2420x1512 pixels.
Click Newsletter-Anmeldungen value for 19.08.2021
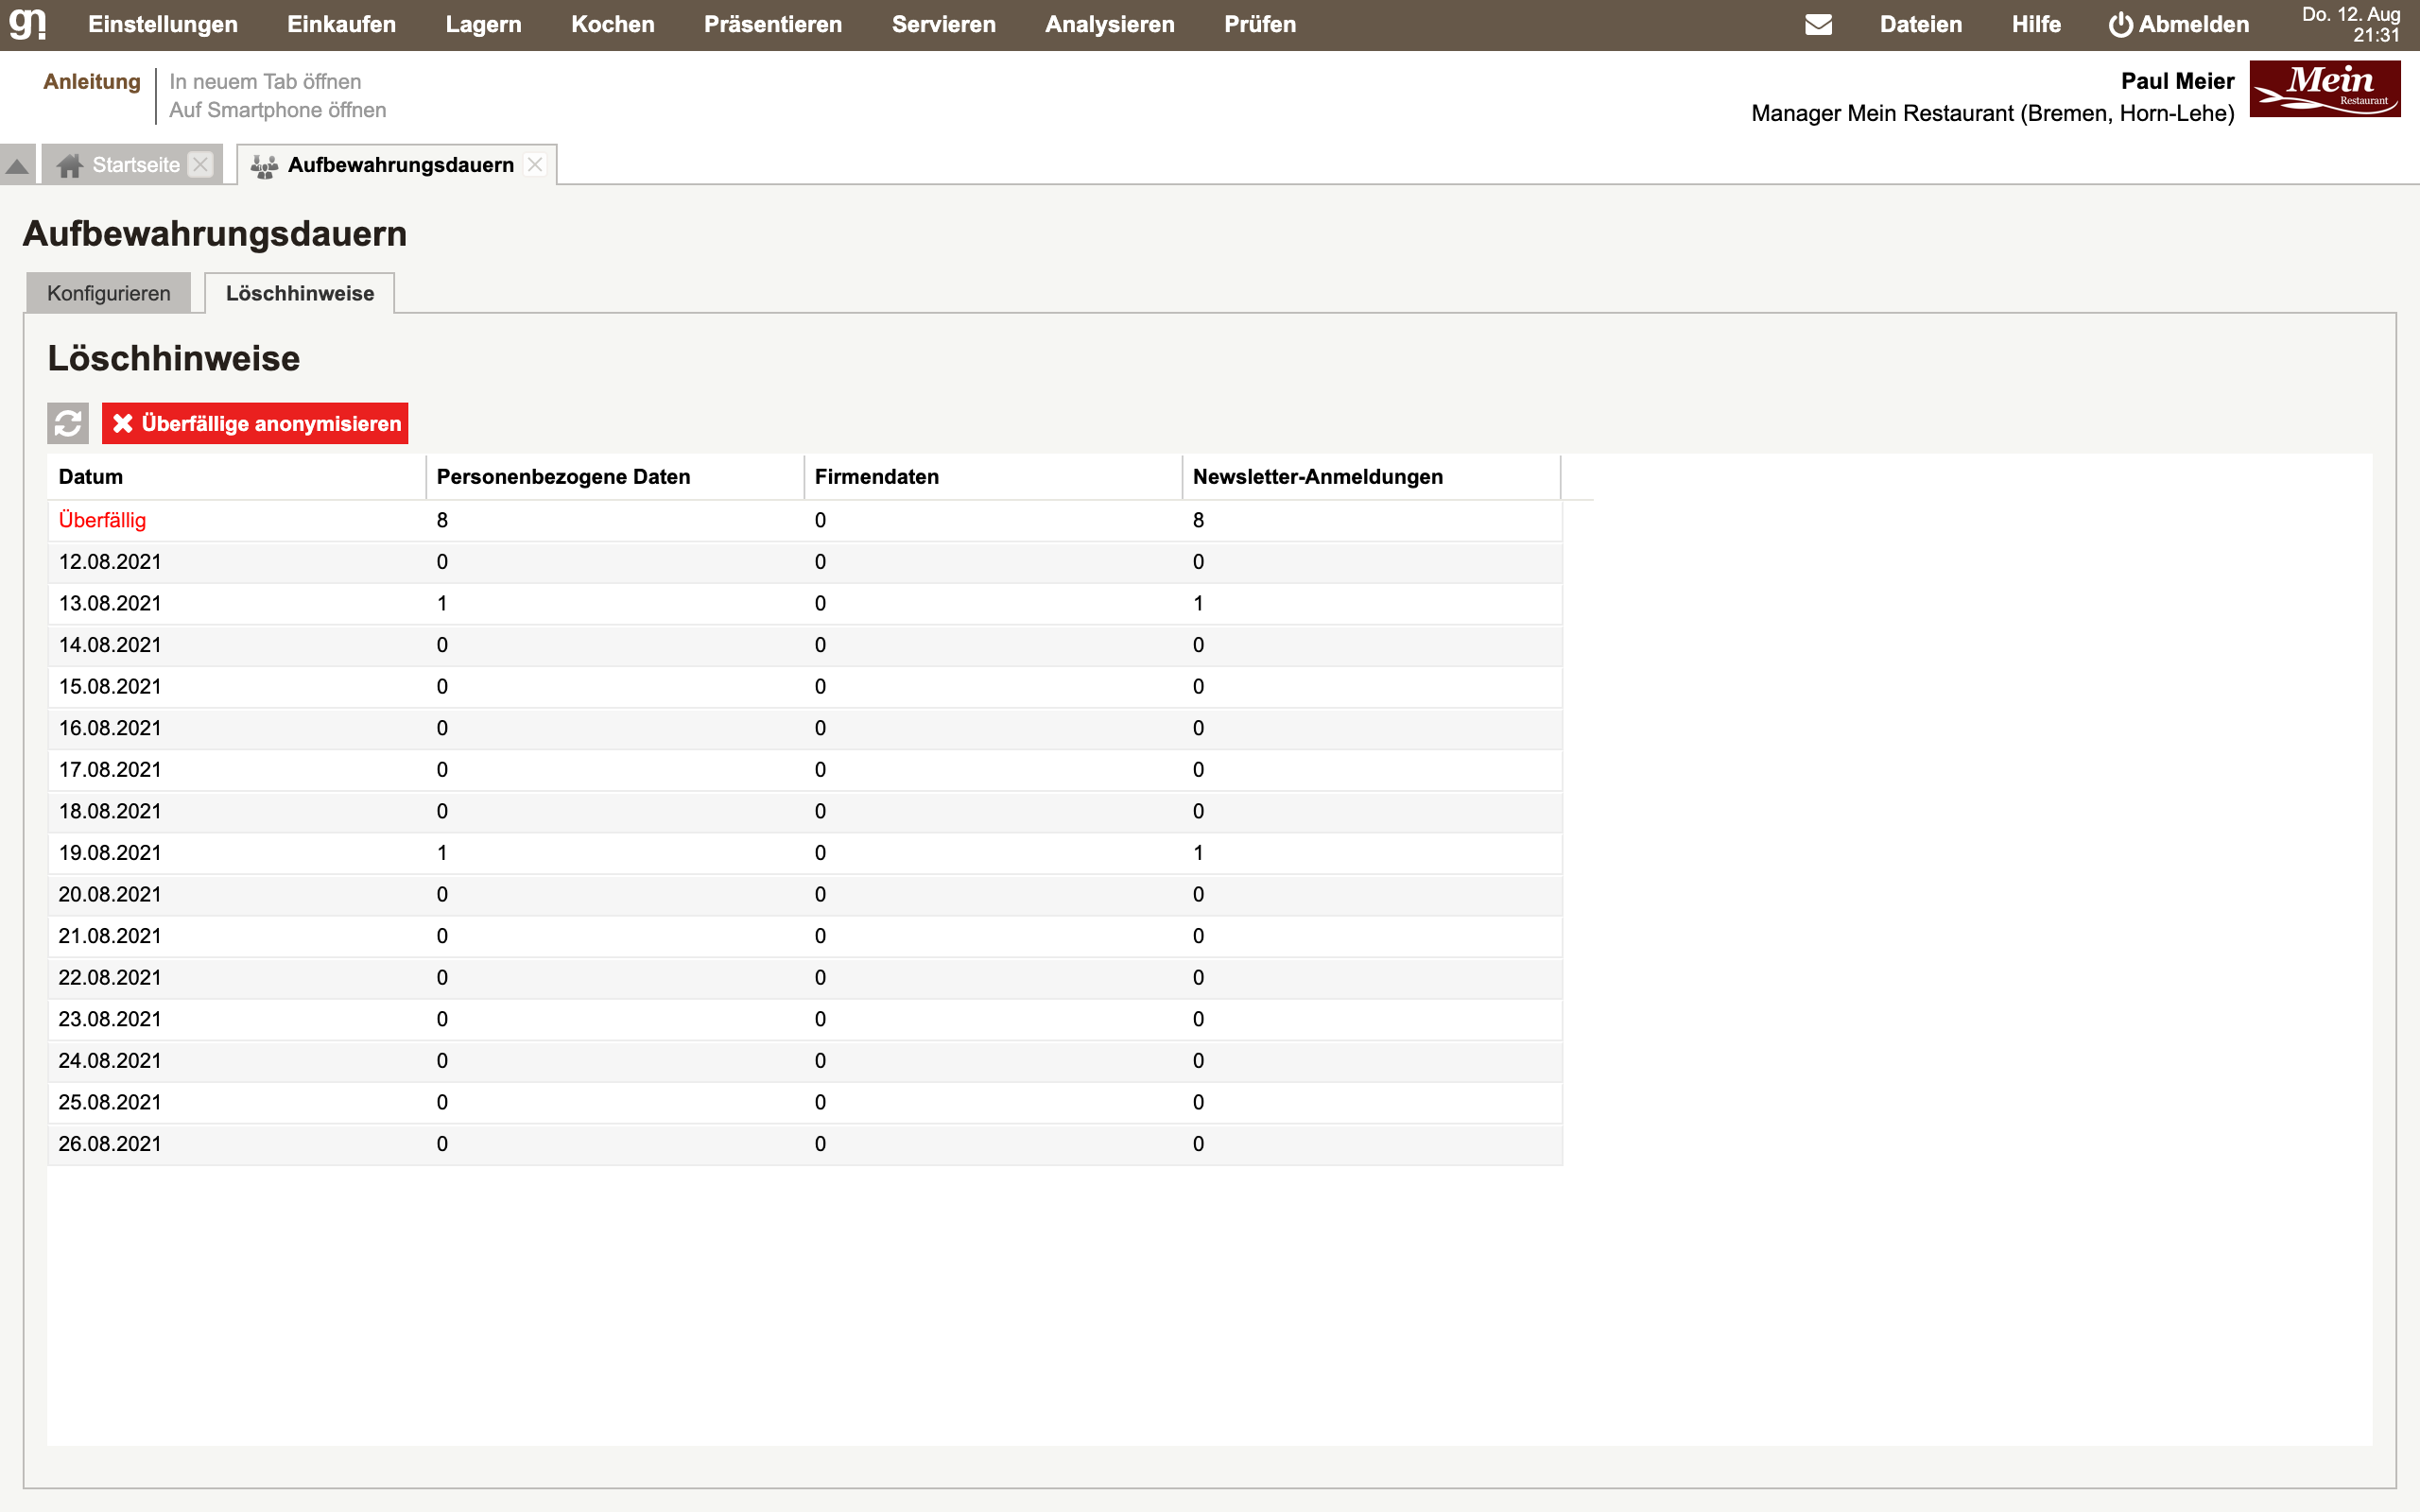coord(1198,853)
